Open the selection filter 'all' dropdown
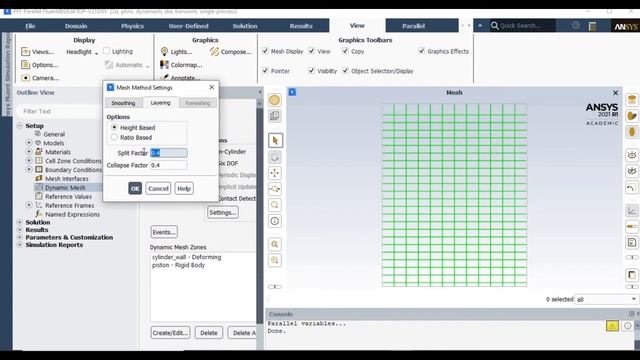The width and height of the screenshot is (640, 360). coord(606,299)
